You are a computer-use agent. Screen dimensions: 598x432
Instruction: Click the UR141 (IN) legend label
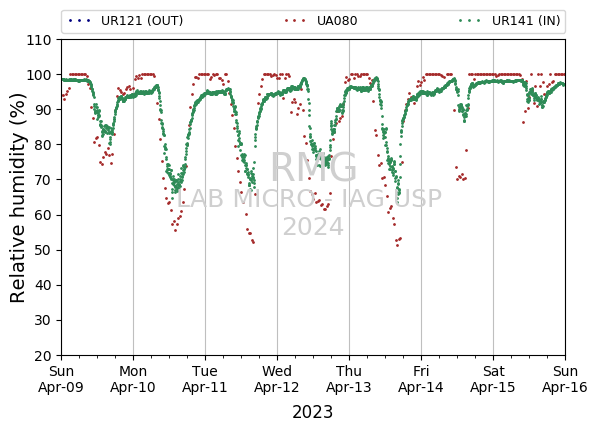tap(526, 21)
